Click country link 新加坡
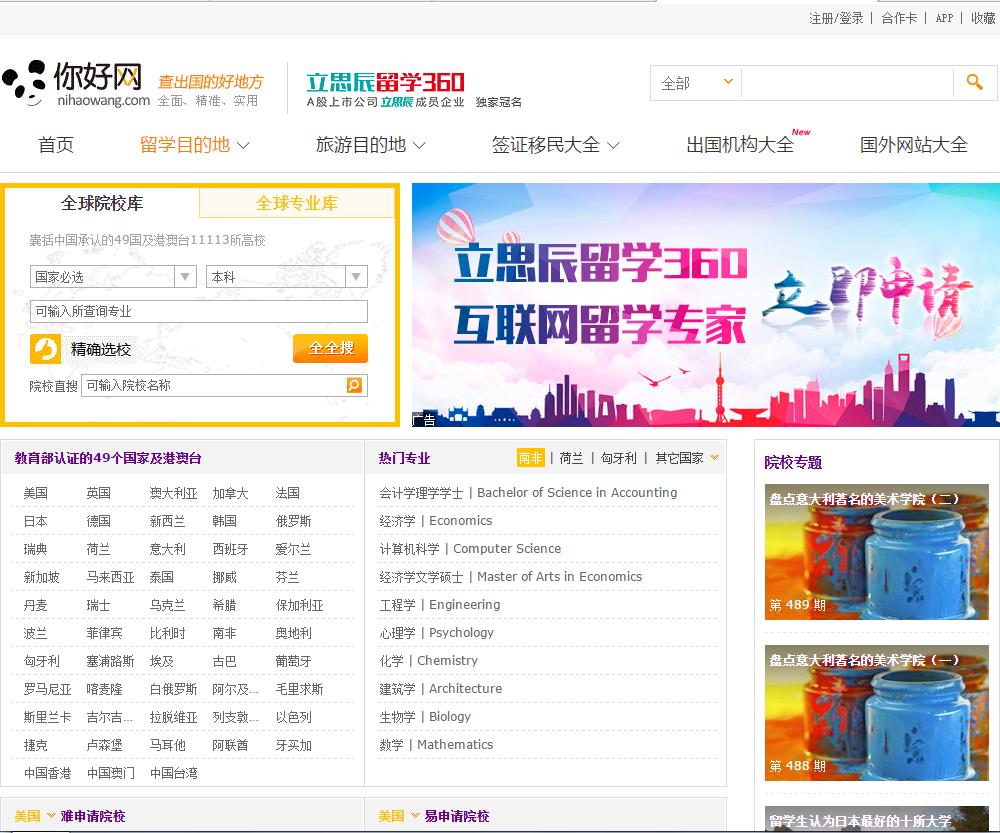1000x833 pixels. pyautogui.click(x=41, y=577)
